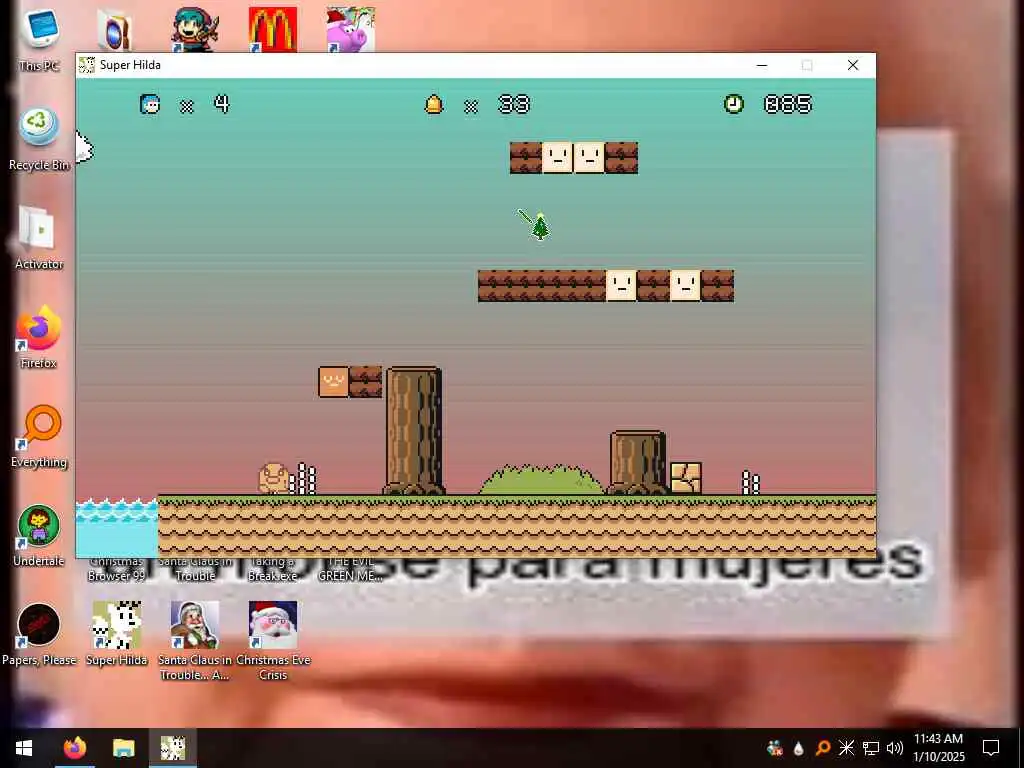Click the short tree stump in the game
The width and height of the screenshot is (1024, 768).
point(638,462)
